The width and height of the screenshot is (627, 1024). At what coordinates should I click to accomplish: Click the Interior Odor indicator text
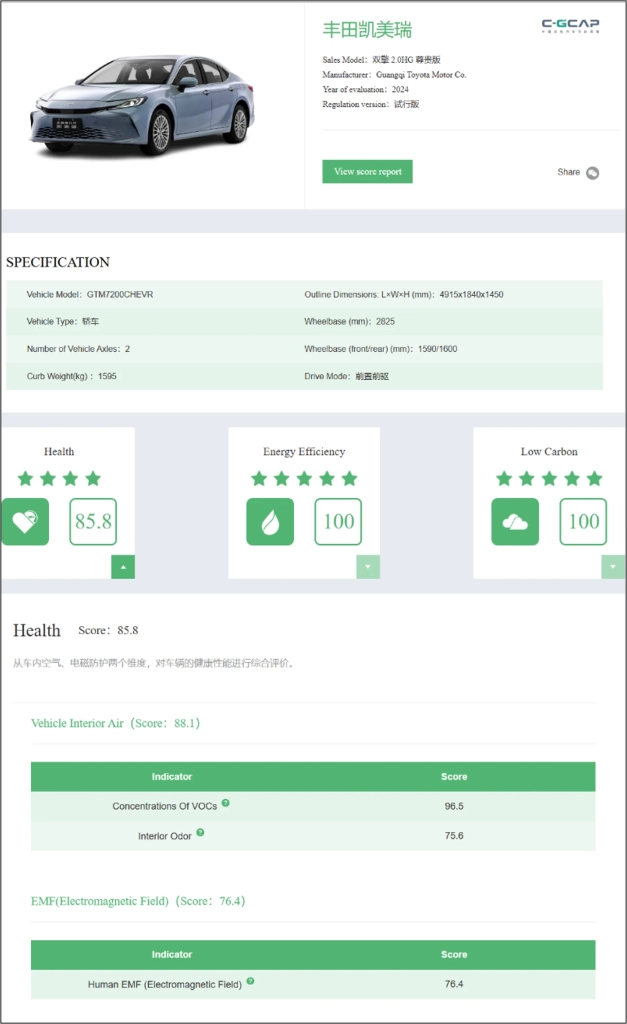coord(165,836)
